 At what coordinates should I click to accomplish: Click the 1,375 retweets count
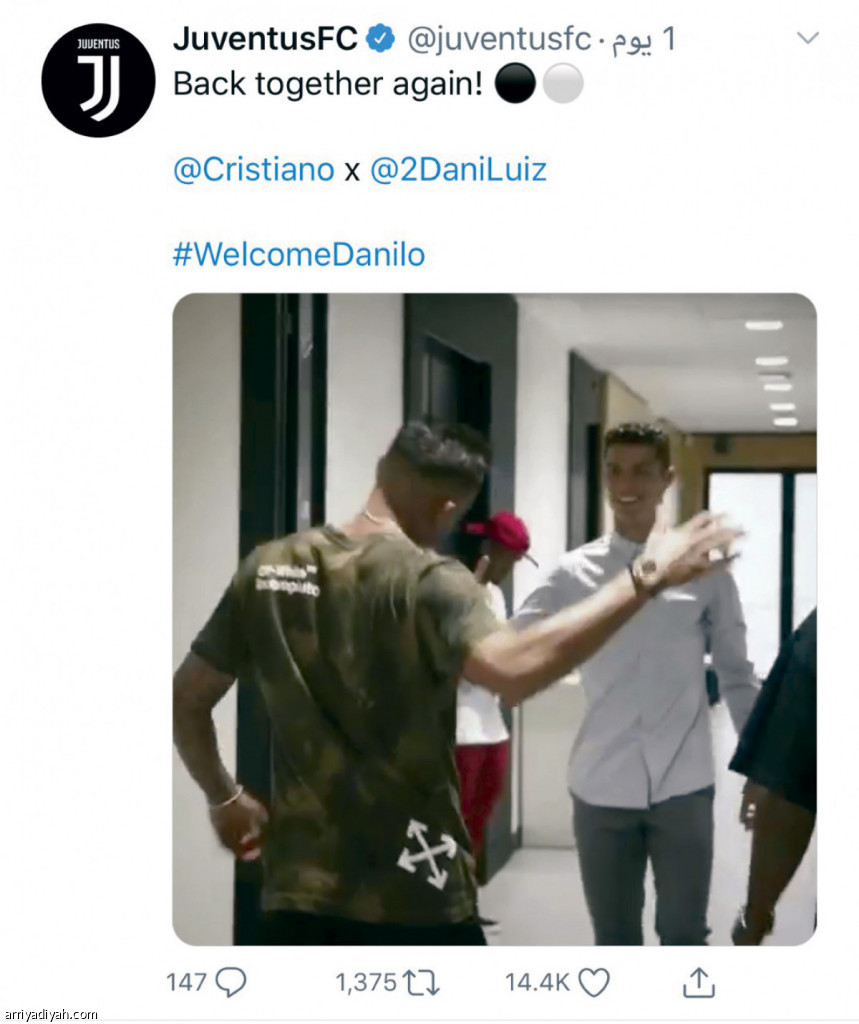pyautogui.click(x=366, y=983)
